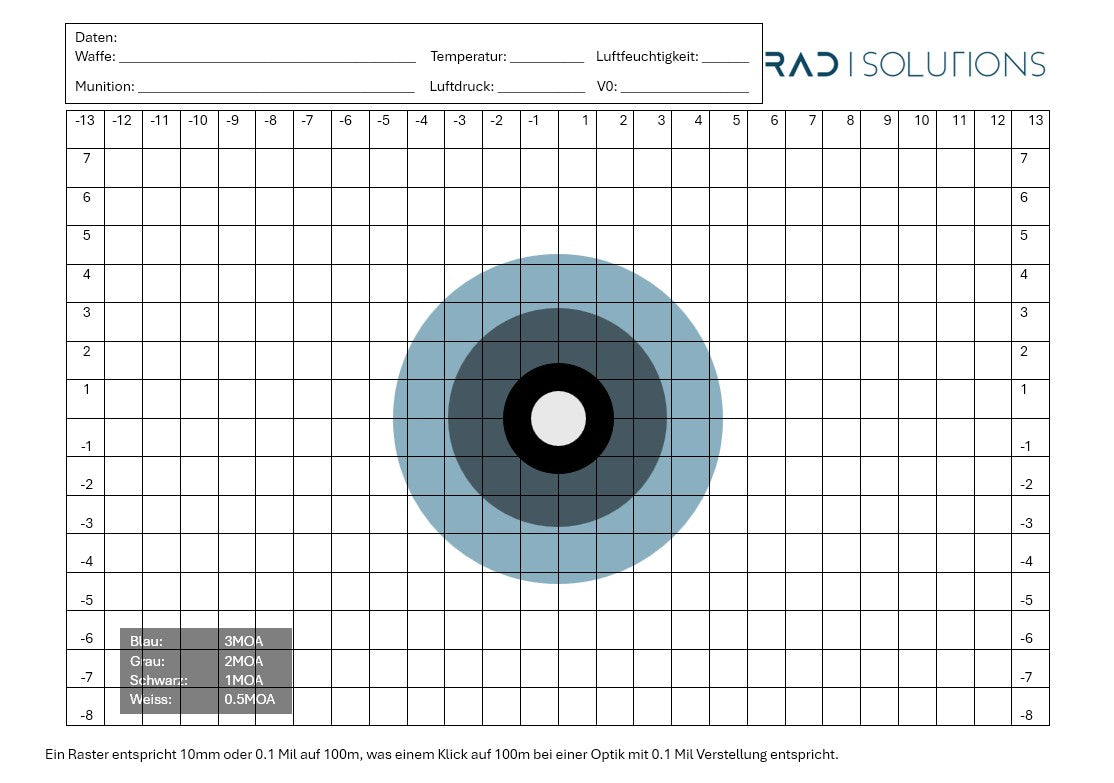Screen dimensions: 1114x783
Task: Click the column header '-13'
Action: 85,120
